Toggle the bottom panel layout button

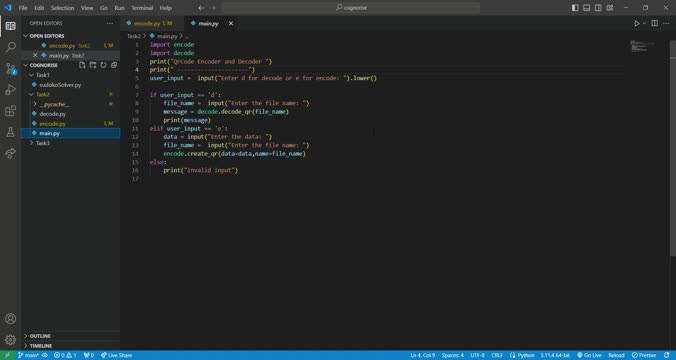(587, 8)
